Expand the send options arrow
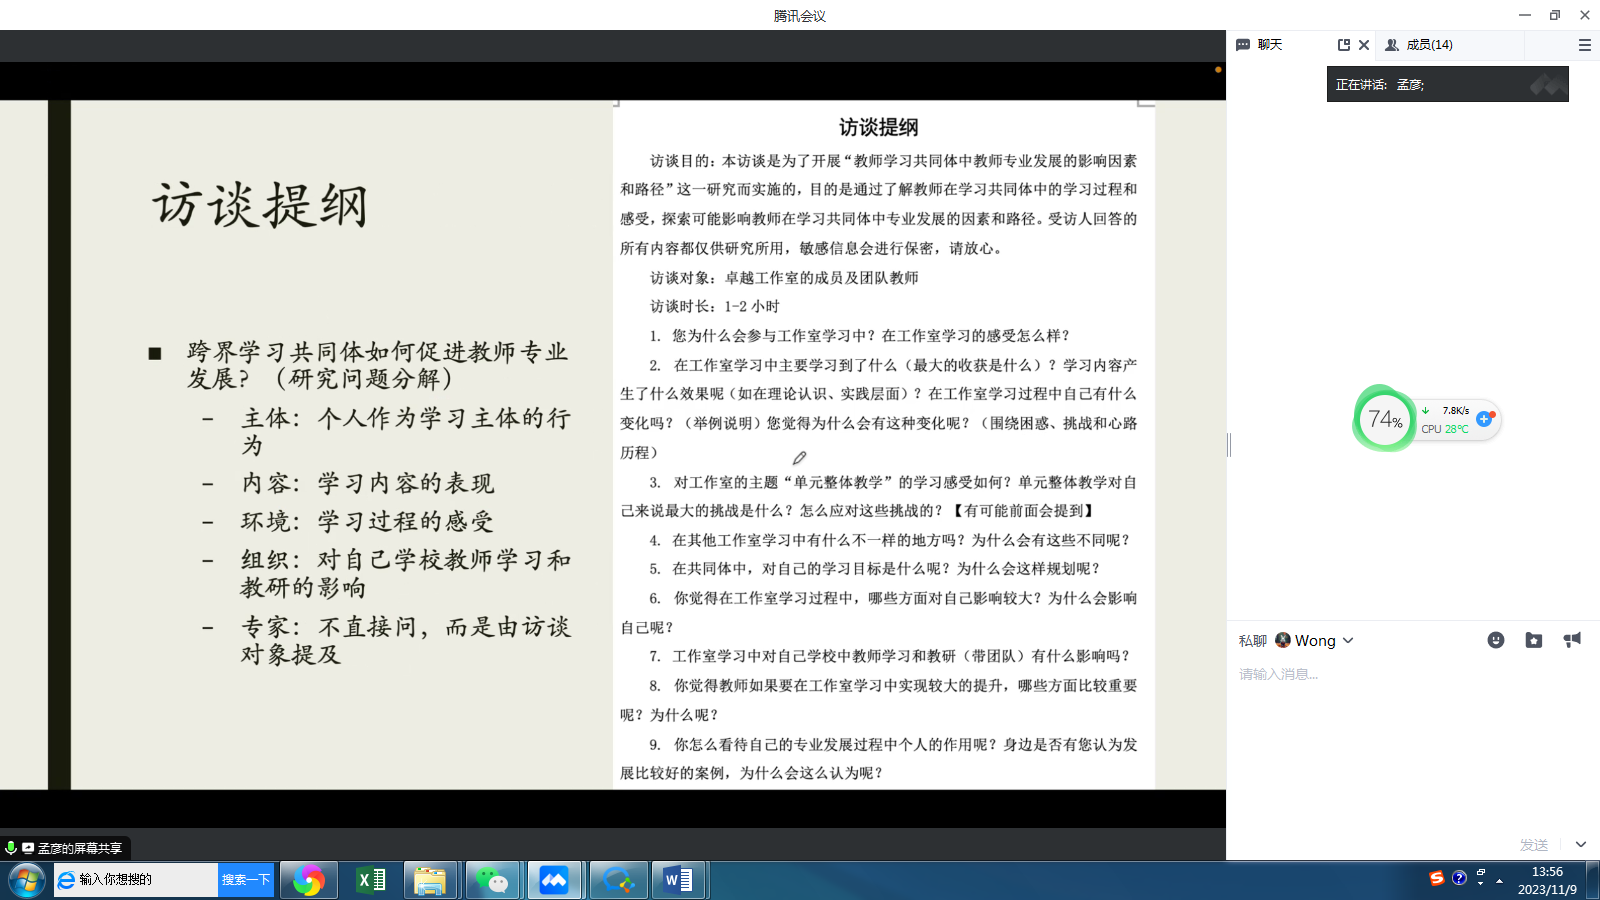Viewport: 1600px width, 900px height. 1580,845
